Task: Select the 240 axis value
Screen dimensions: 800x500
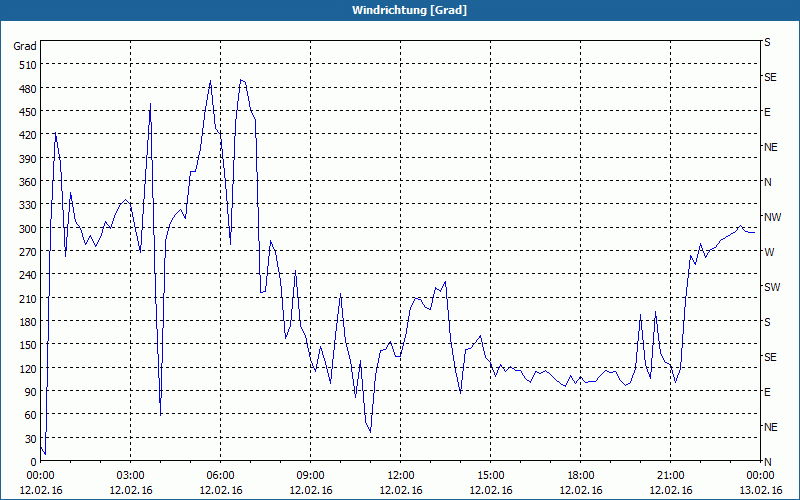Action: pyautogui.click(x=28, y=275)
